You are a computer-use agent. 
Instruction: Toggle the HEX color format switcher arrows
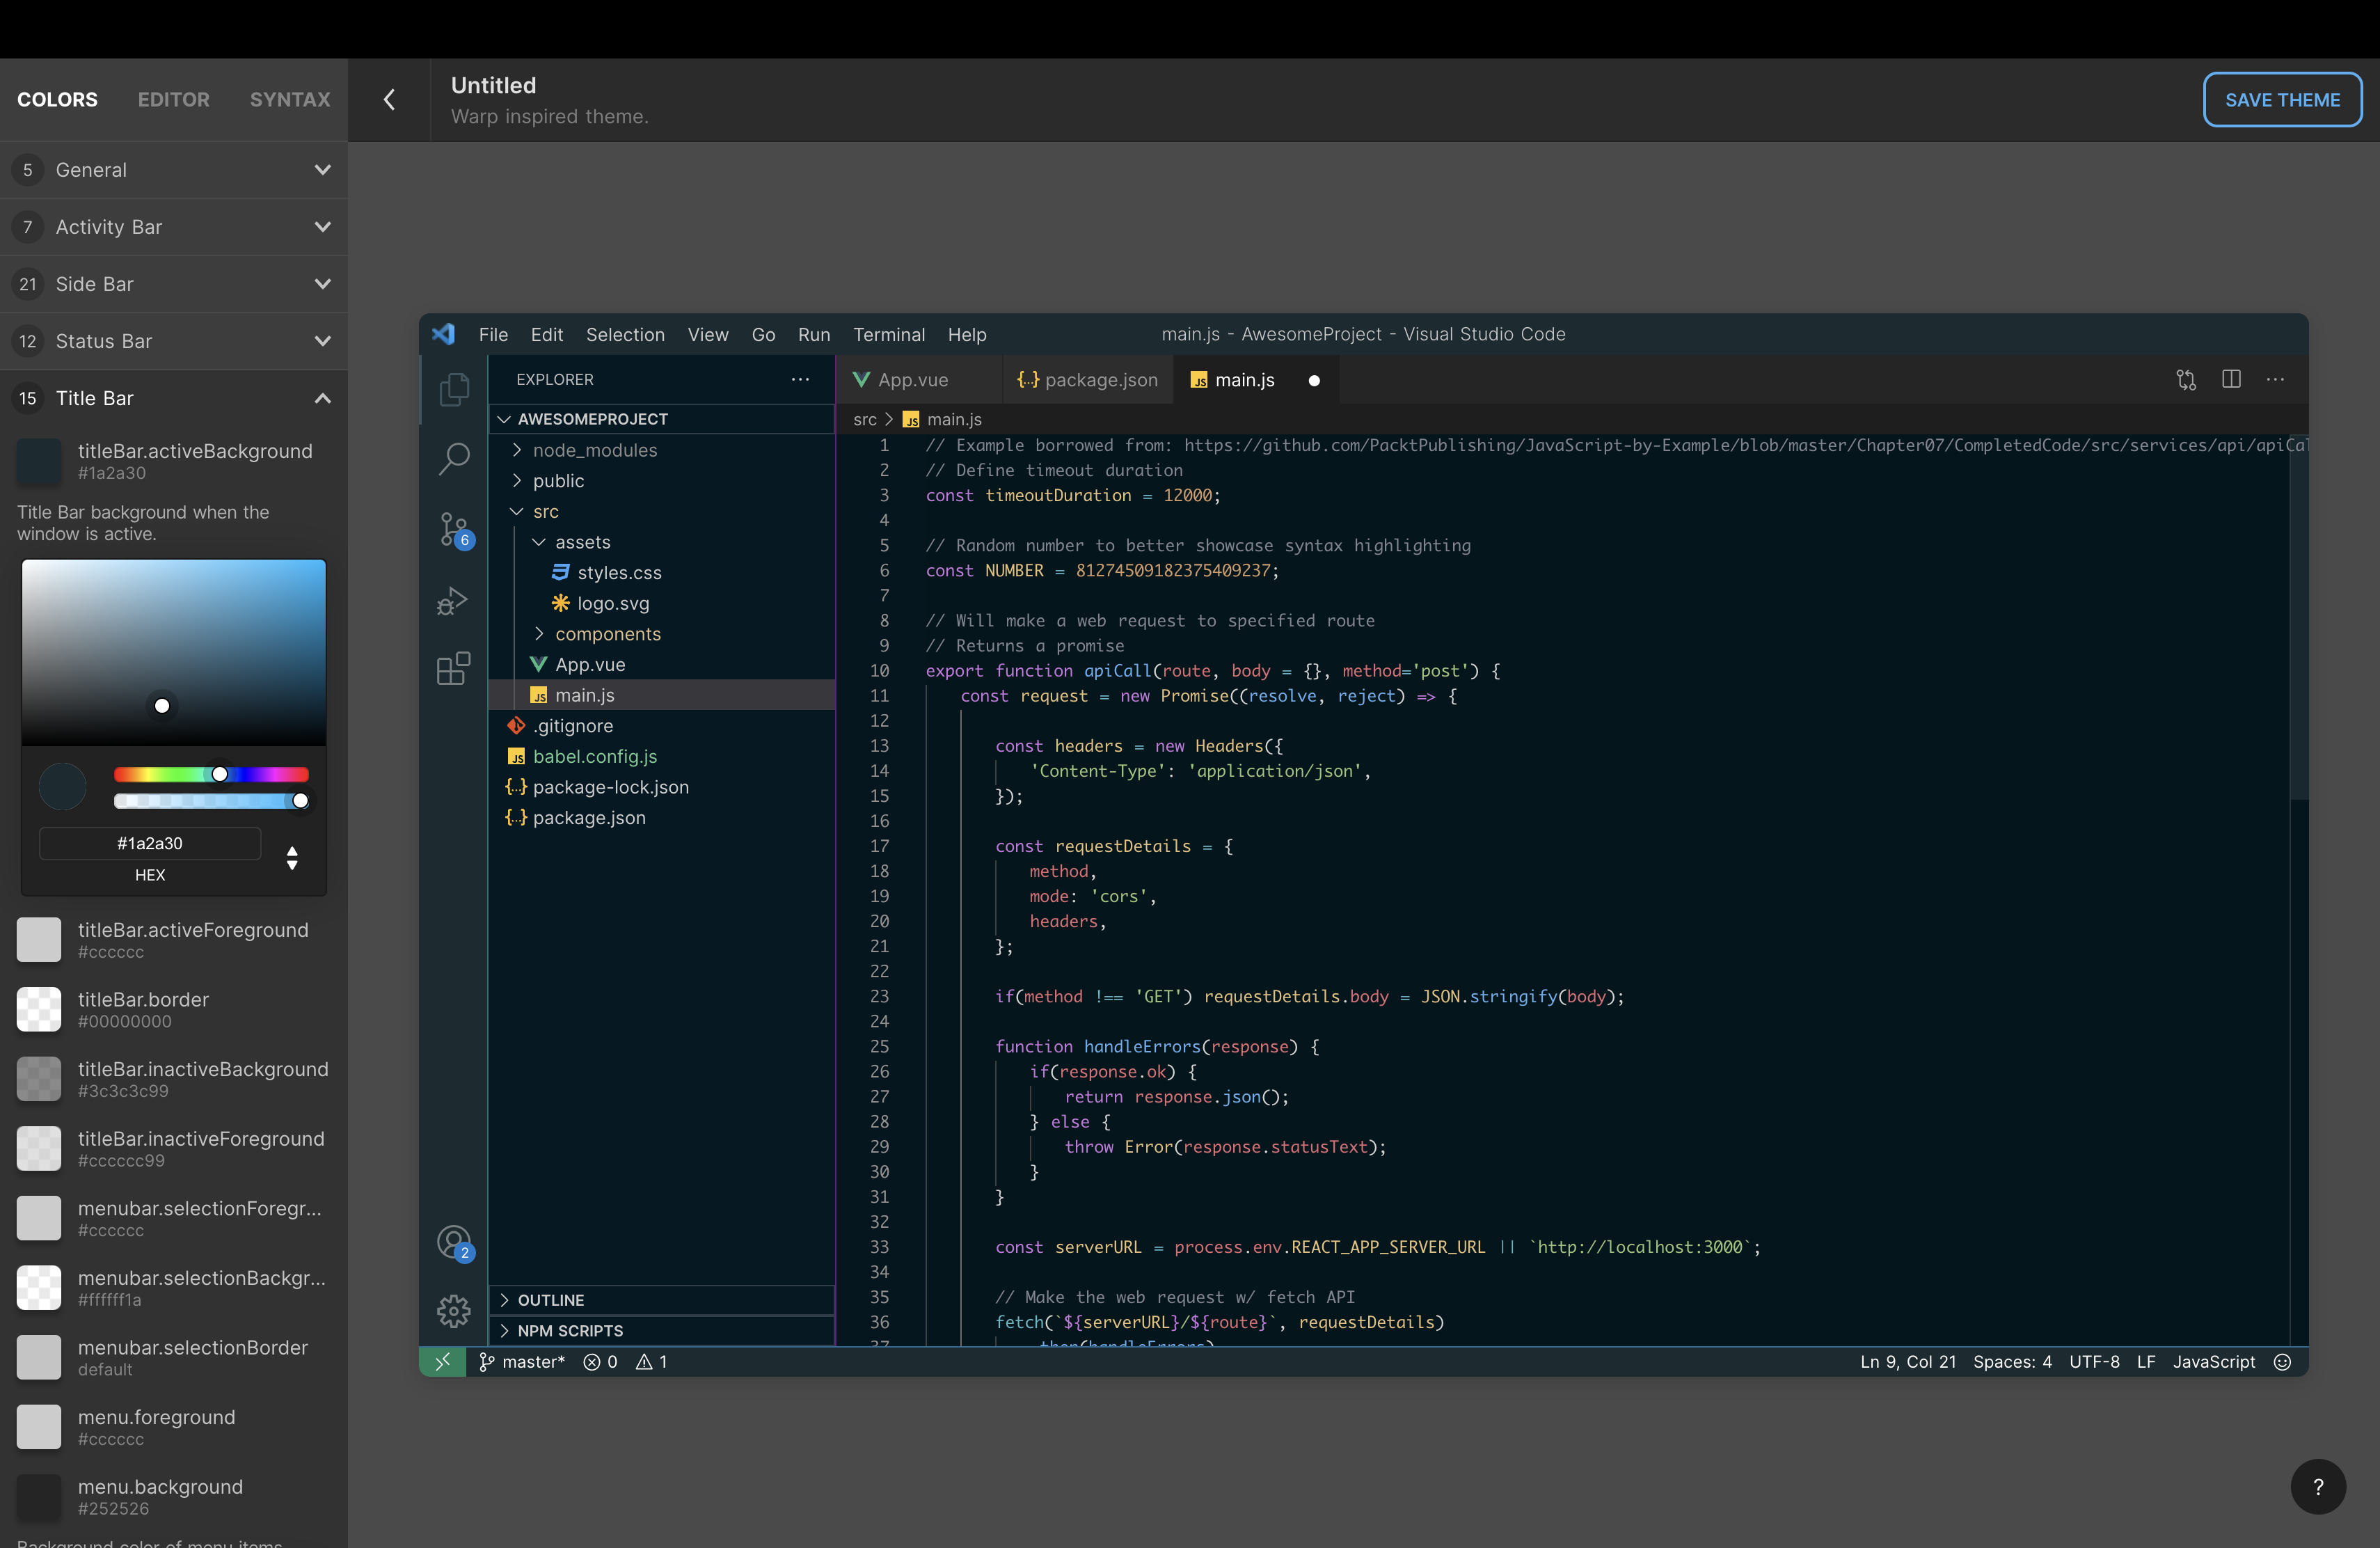point(292,857)
